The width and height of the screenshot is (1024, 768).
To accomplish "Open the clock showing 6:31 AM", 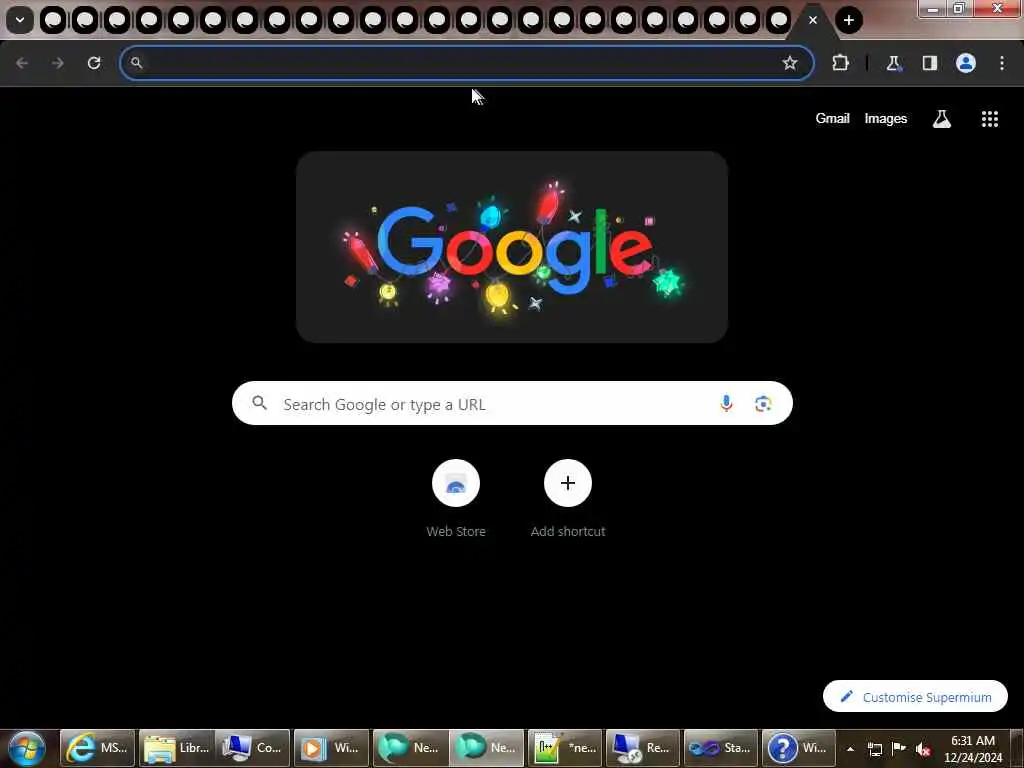I will (x=972, y=749).
